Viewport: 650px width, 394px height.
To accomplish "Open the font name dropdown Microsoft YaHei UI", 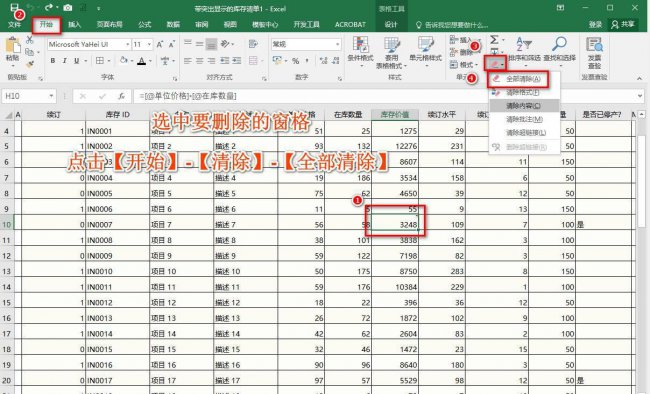I will point(128,44).
